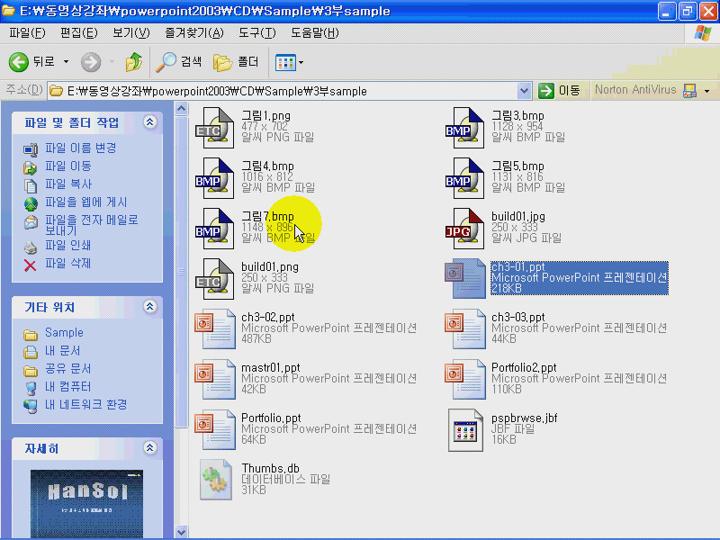720x540 pixels.
Task: Click the HanSol preview thumbnail
Action: 87,504
